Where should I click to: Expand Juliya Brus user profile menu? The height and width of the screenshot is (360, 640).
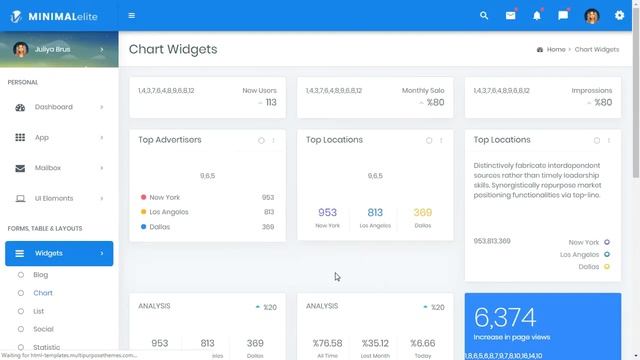[102, 49]
